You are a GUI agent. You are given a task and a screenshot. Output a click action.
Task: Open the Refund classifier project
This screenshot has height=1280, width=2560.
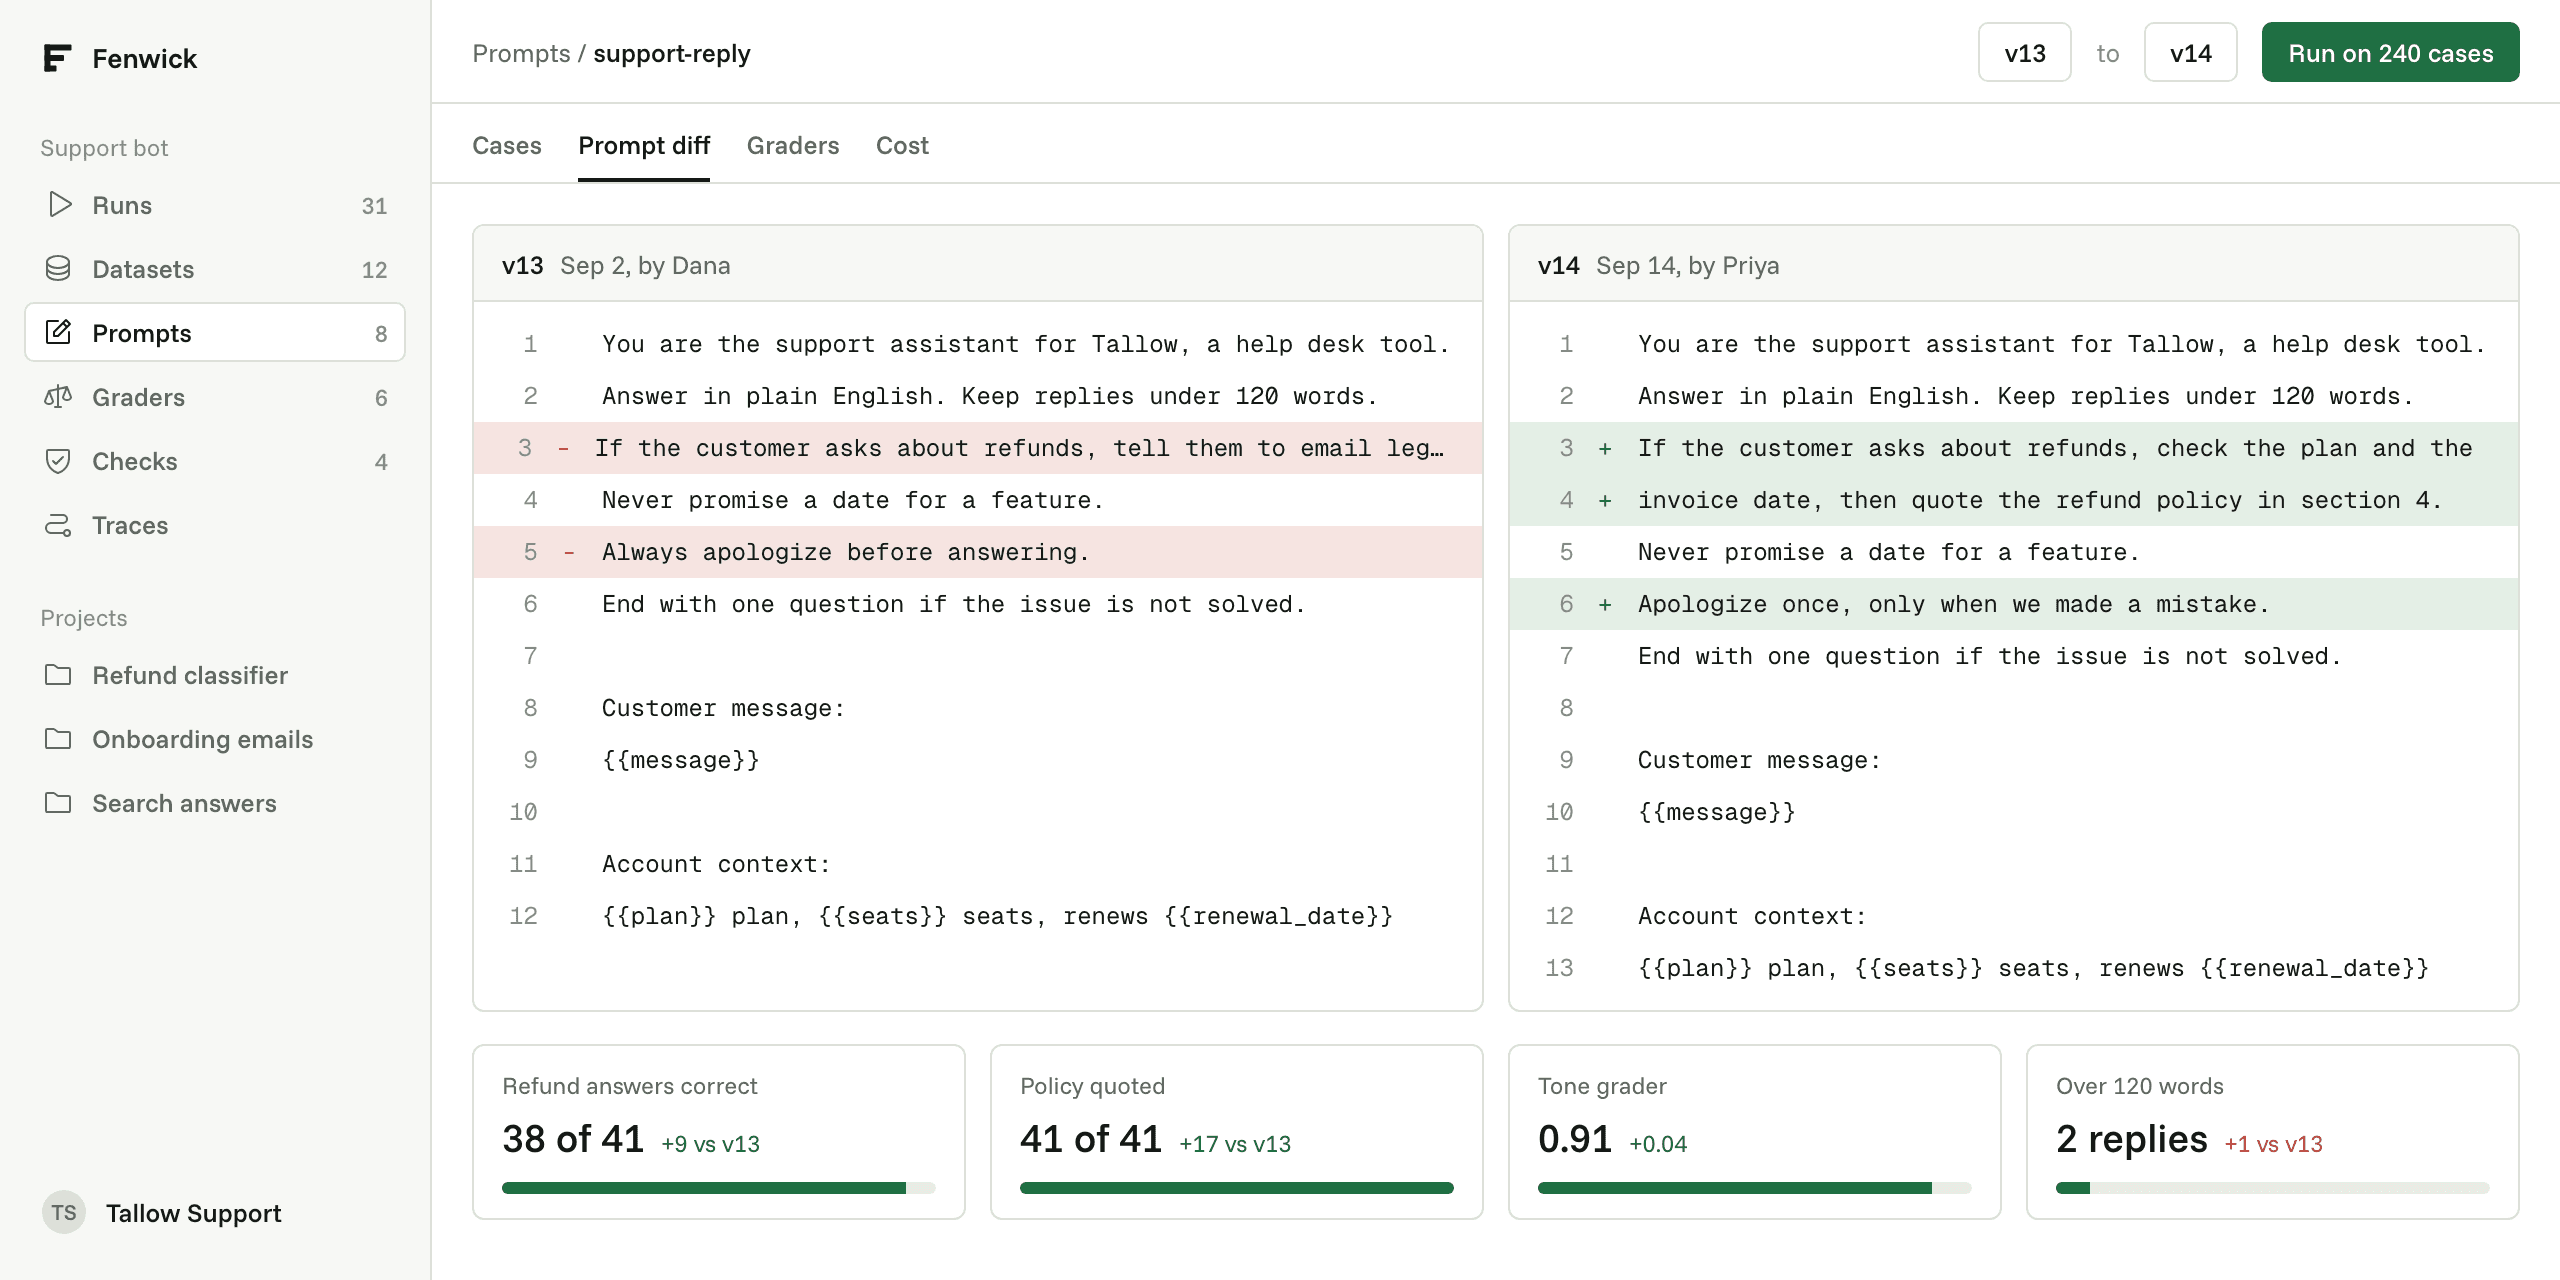click(215, 675)
